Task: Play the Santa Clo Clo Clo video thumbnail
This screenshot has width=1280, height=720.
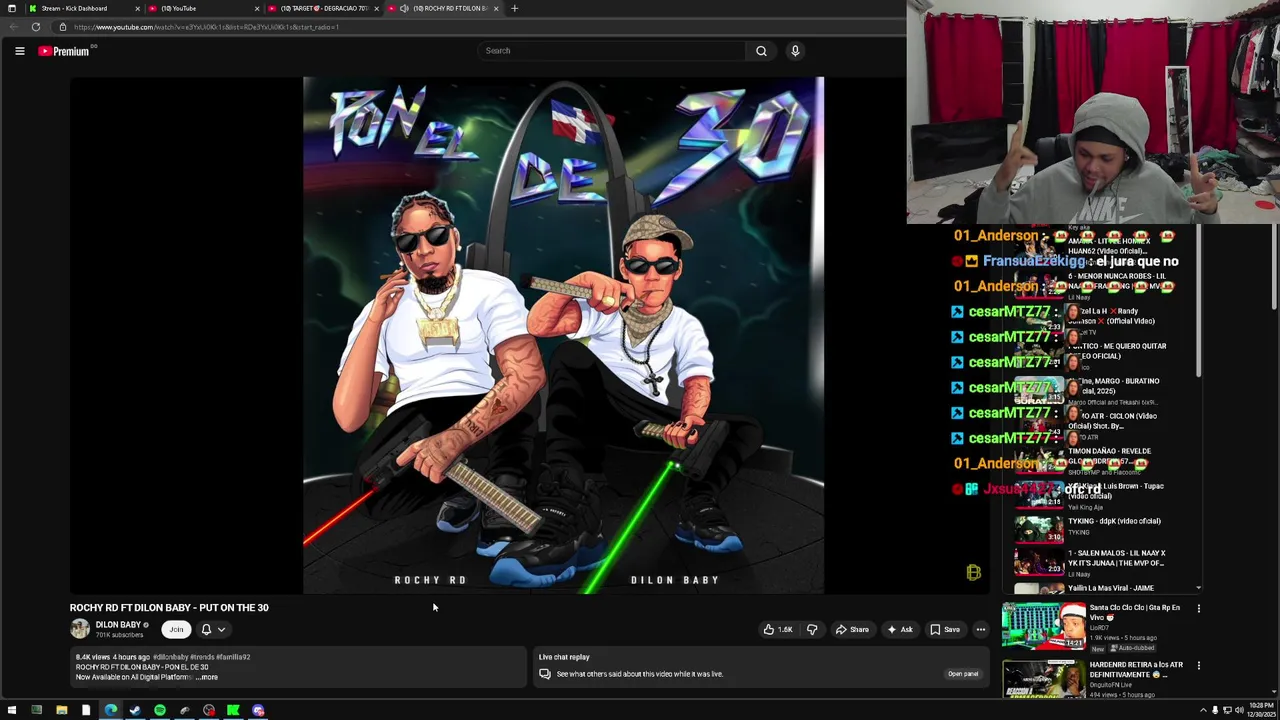Action: (1043, 627)
